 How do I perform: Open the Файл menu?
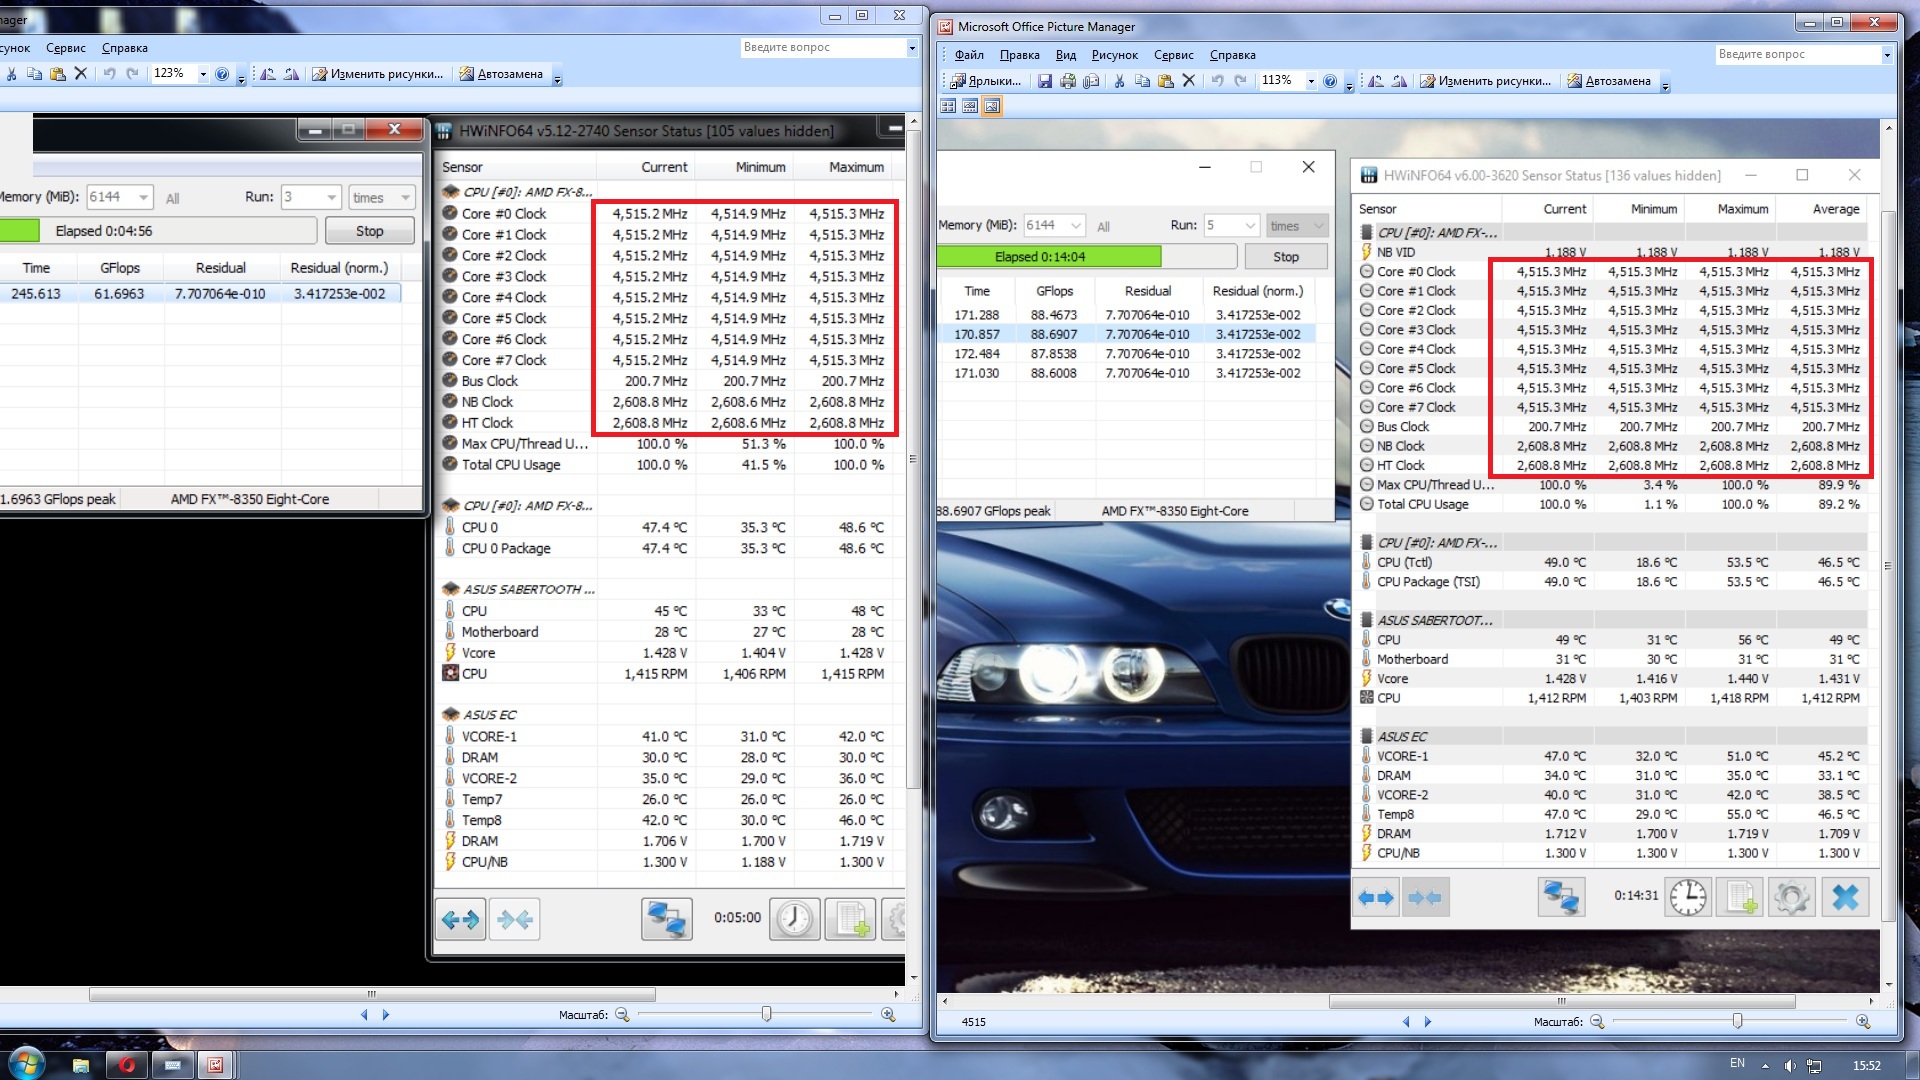pyautogui.click(x=968, y=55)
